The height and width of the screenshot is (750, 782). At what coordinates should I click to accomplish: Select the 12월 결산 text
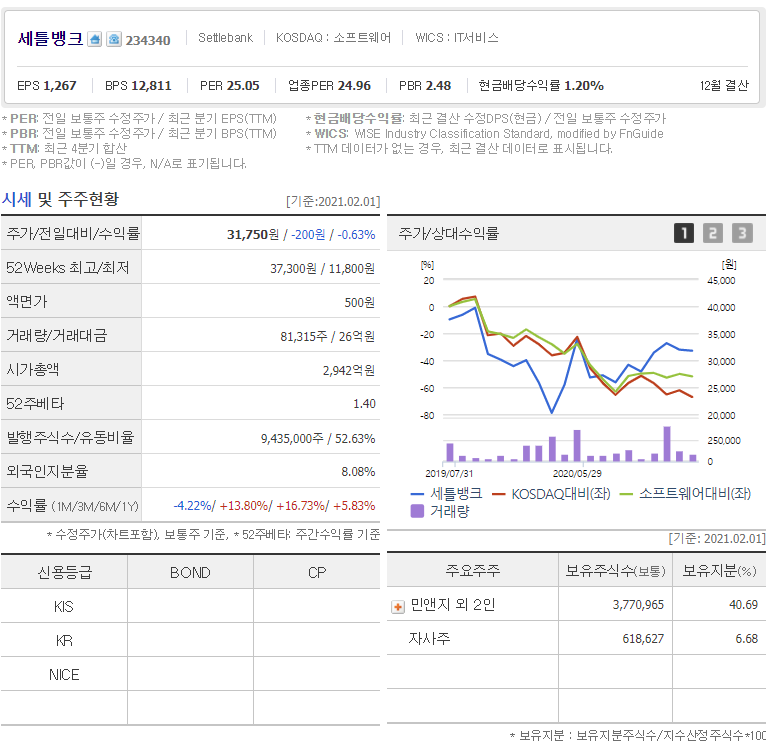[724, 86]
